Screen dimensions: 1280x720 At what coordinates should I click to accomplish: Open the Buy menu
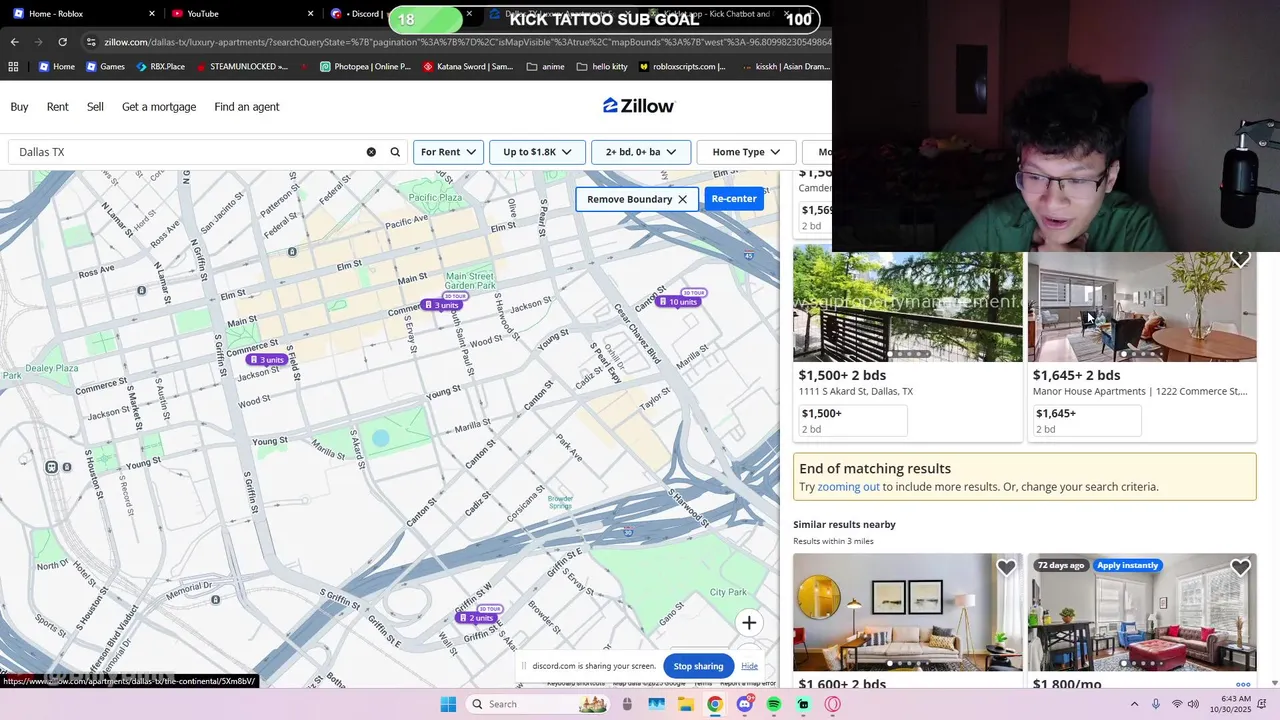(x=19, y=107)
